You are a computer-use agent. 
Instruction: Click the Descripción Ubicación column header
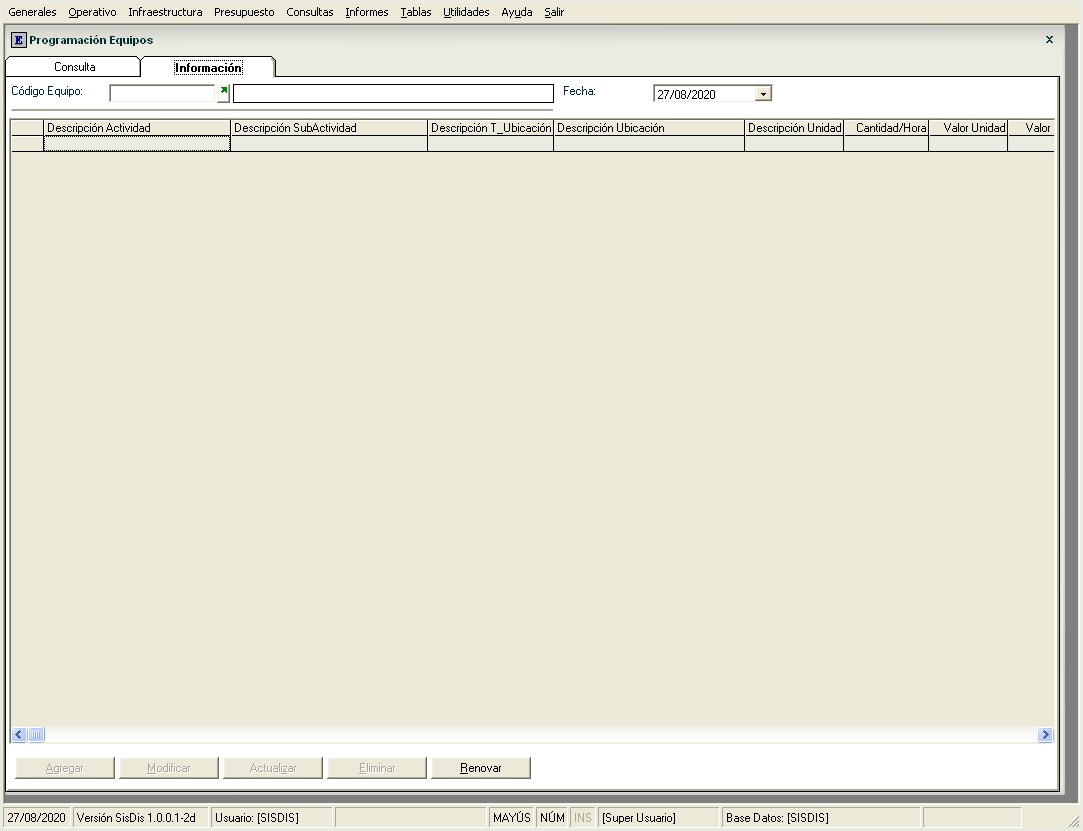(648, 128)
